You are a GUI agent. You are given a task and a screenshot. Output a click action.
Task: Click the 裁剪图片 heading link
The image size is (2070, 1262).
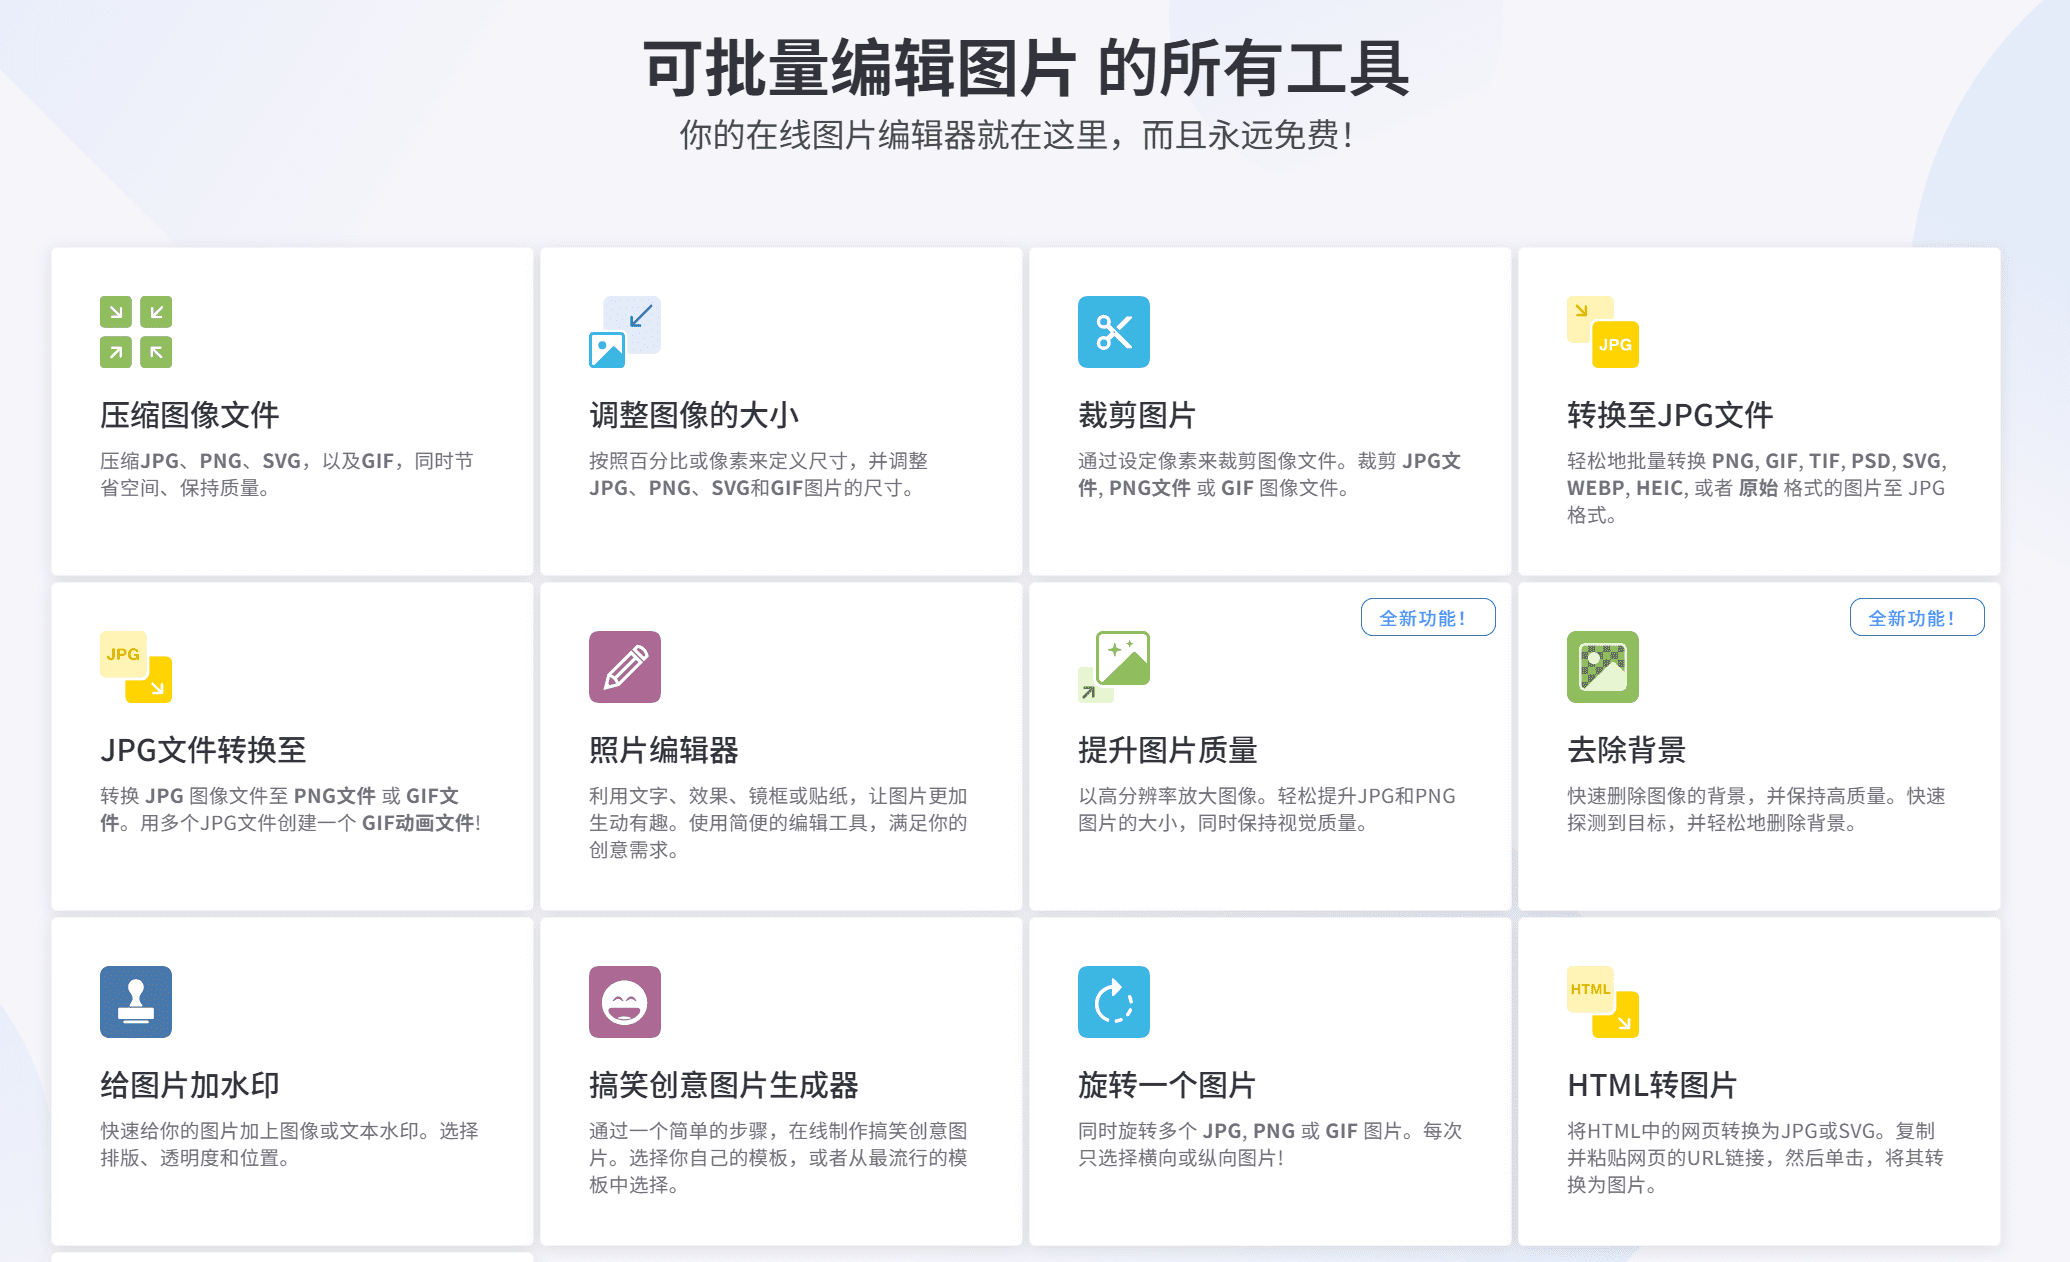tap(1137, 415)
